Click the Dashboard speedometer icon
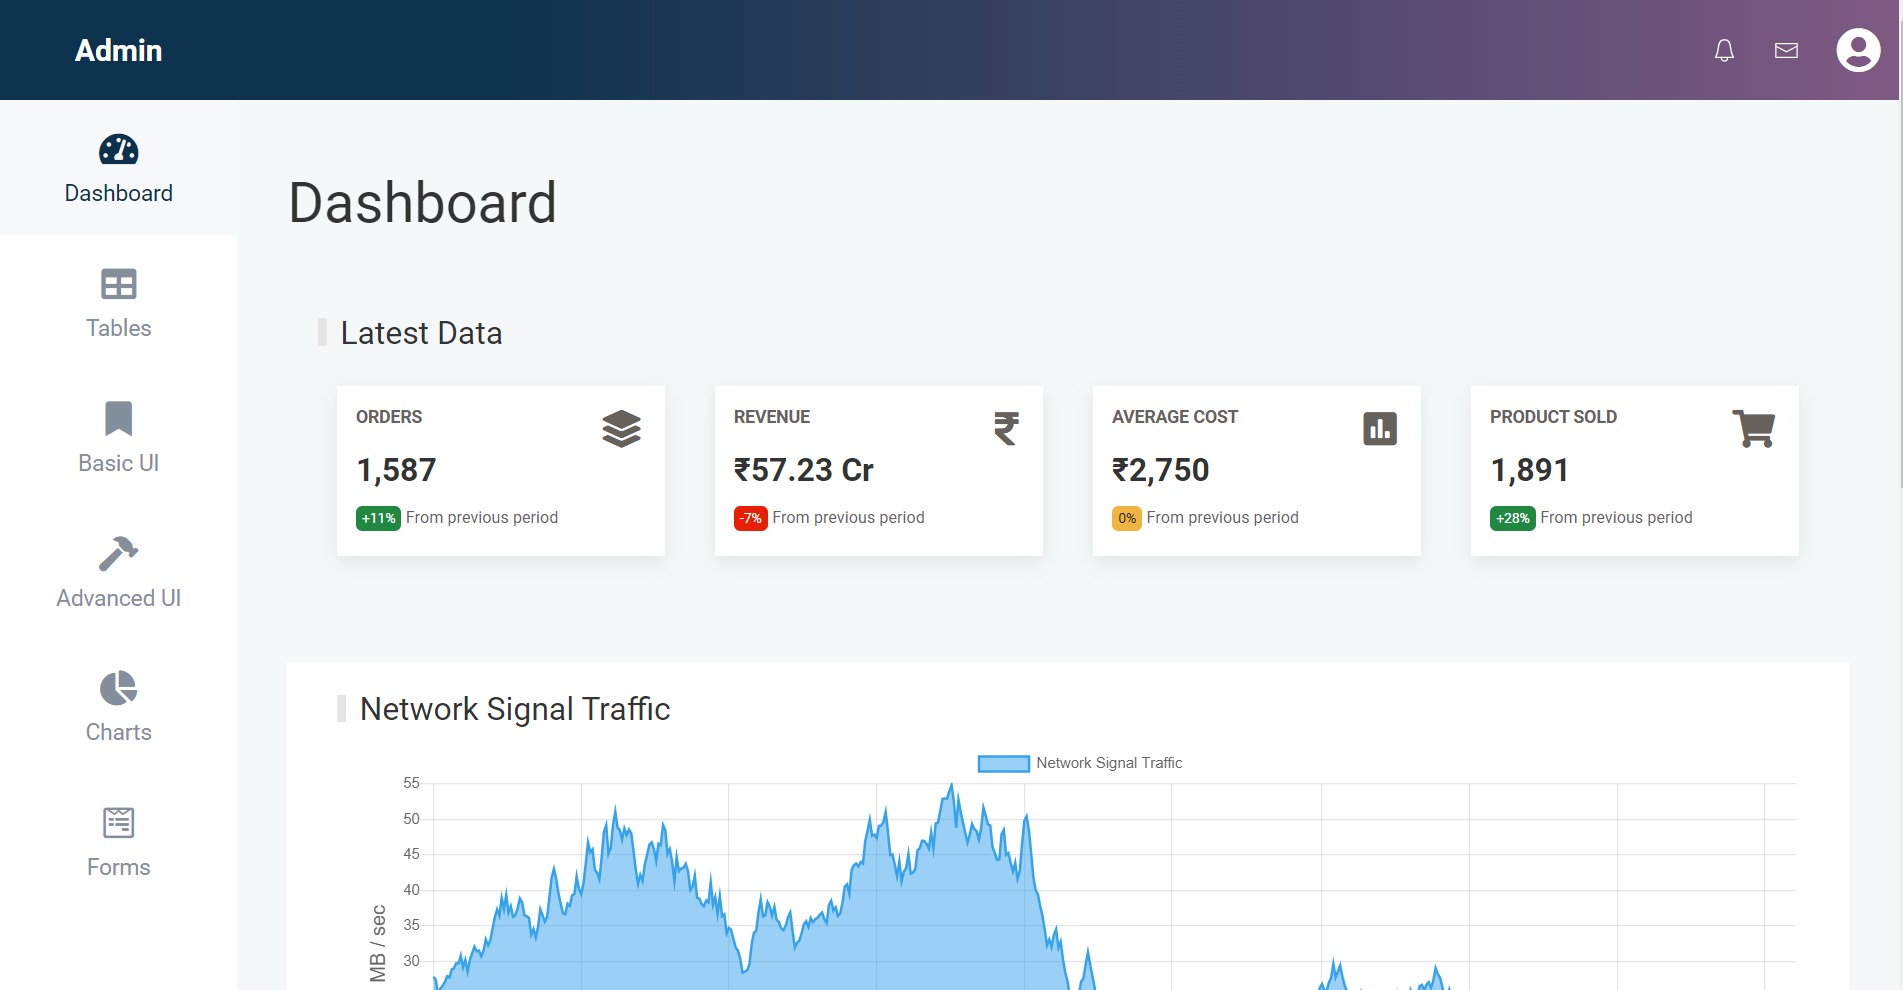This screenshot has height=990, width=1903. (x=118, y=150)
